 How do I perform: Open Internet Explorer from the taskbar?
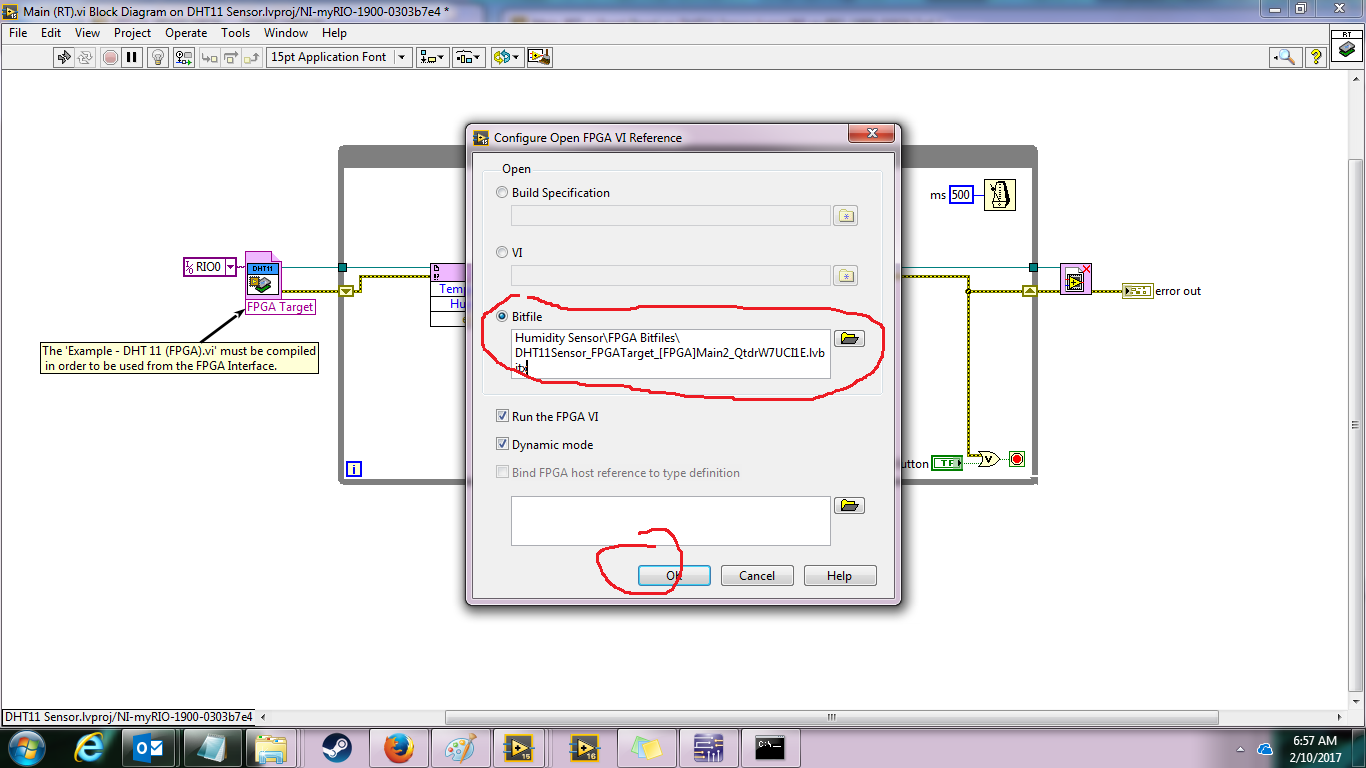point(90,748)
